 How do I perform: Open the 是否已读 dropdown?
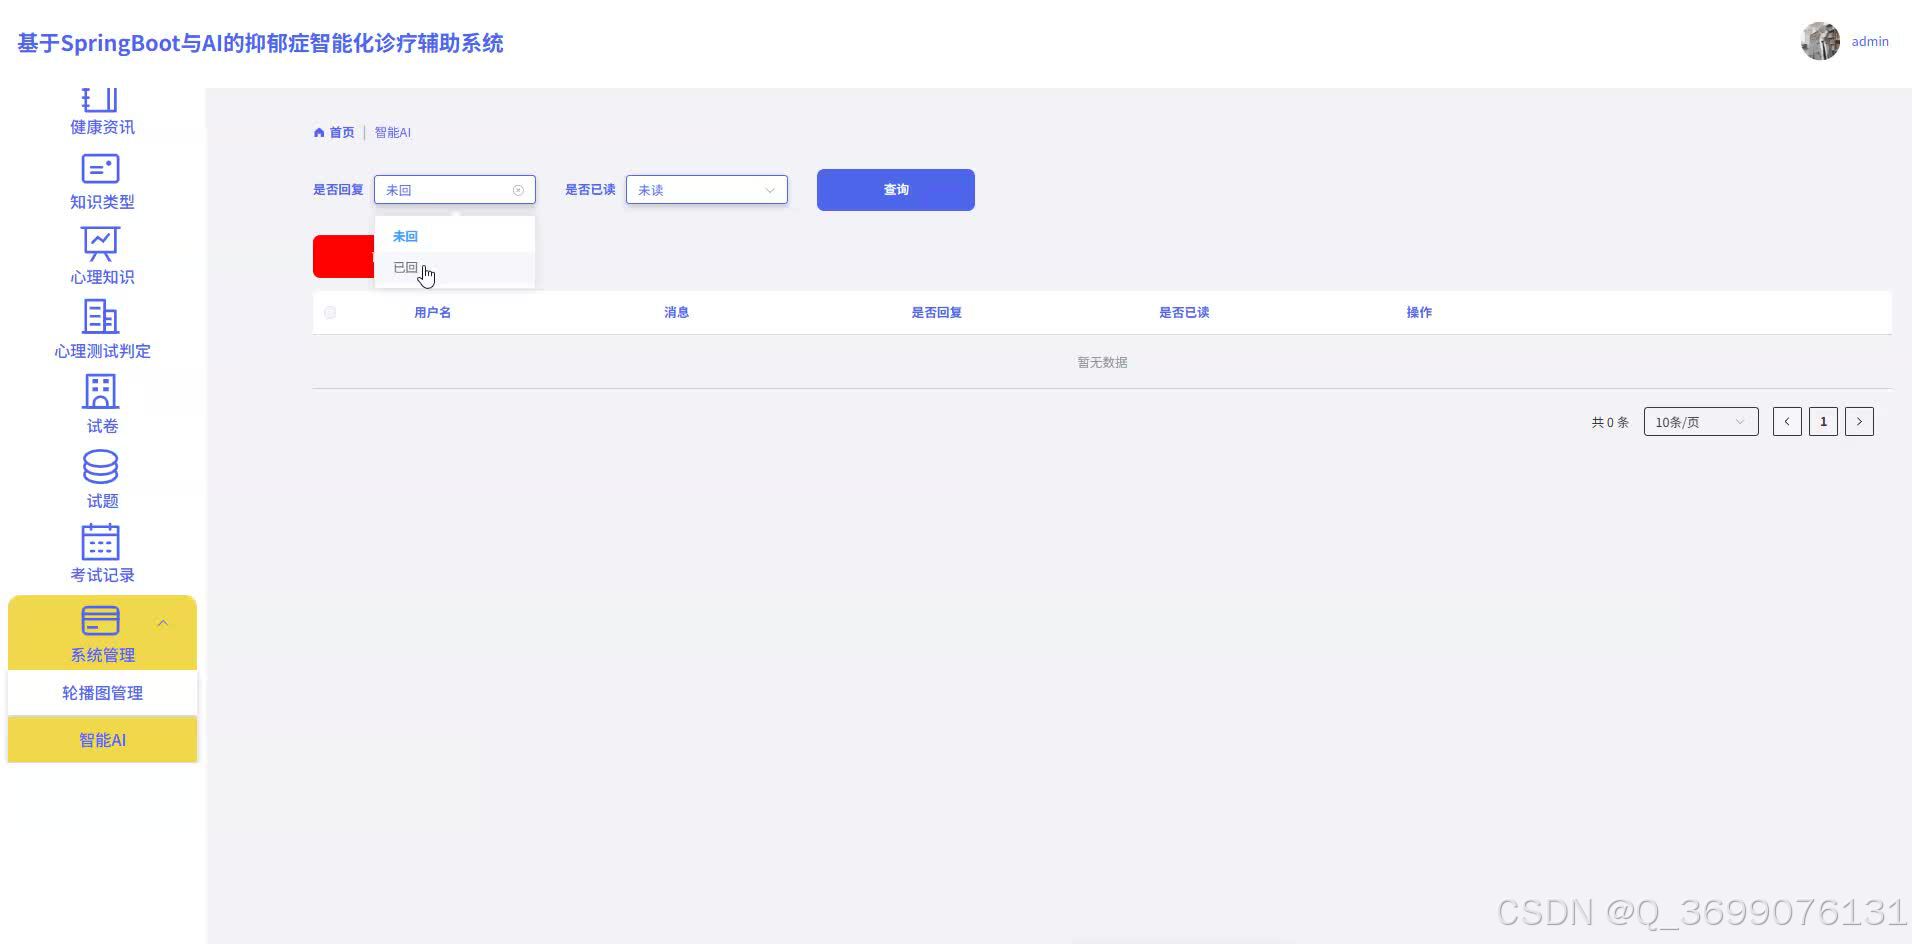coord(707,190)
